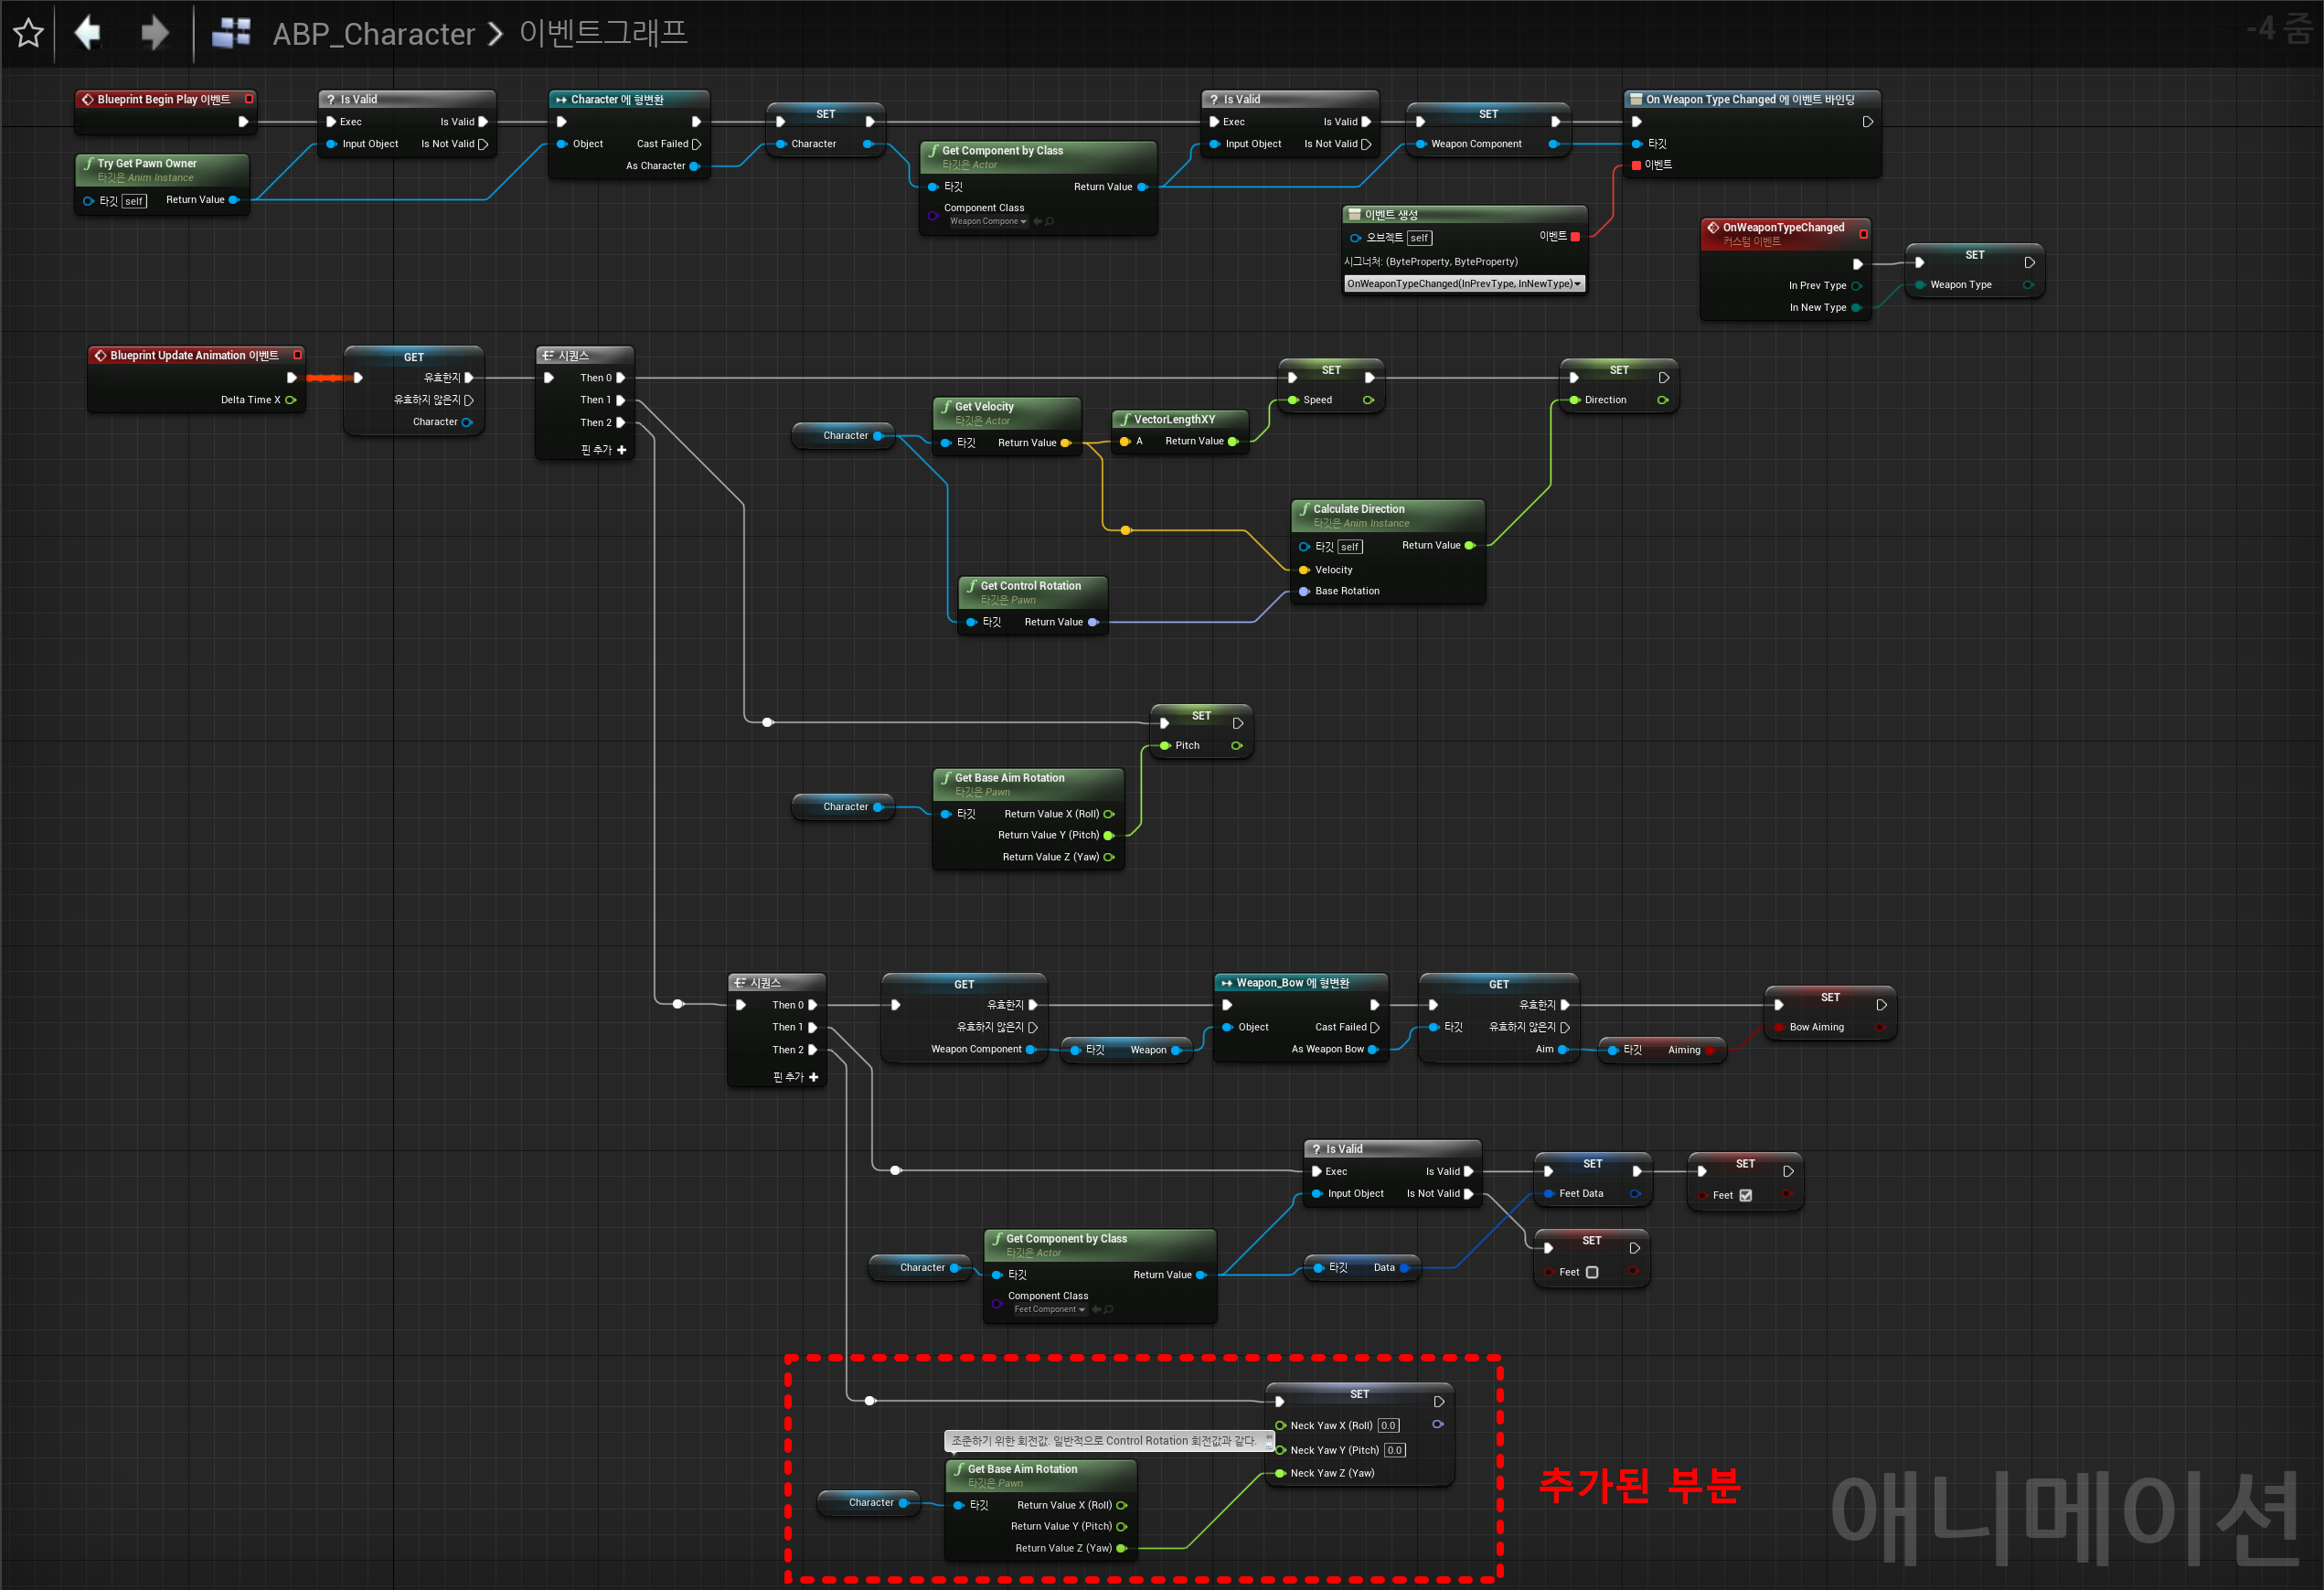Click reroute node on wire leading to Pitch SET
Viewport: 2324px width, 1590px height.
tap(768, 722)
